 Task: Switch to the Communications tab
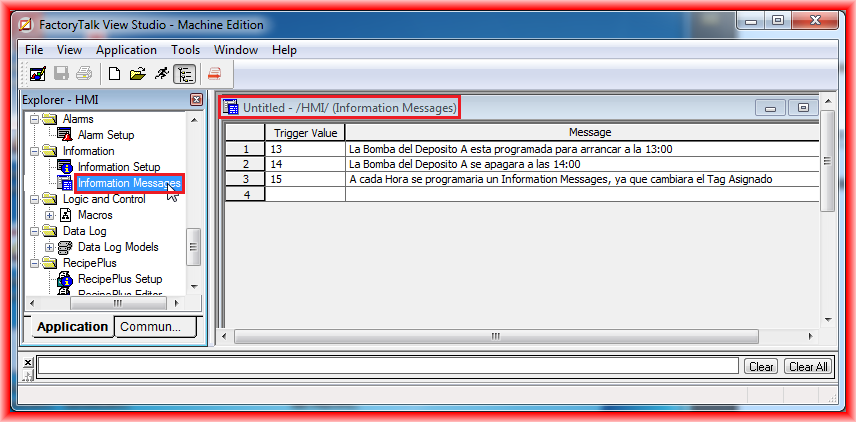154,327
